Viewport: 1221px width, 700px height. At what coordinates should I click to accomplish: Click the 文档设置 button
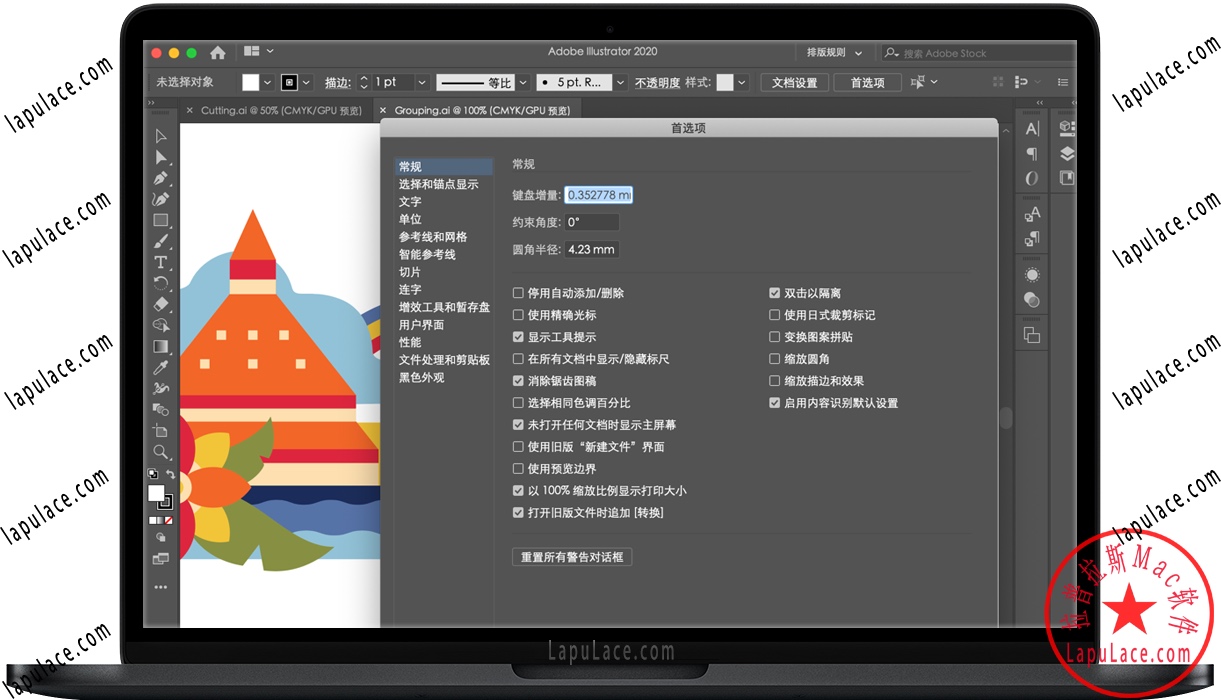795,83
